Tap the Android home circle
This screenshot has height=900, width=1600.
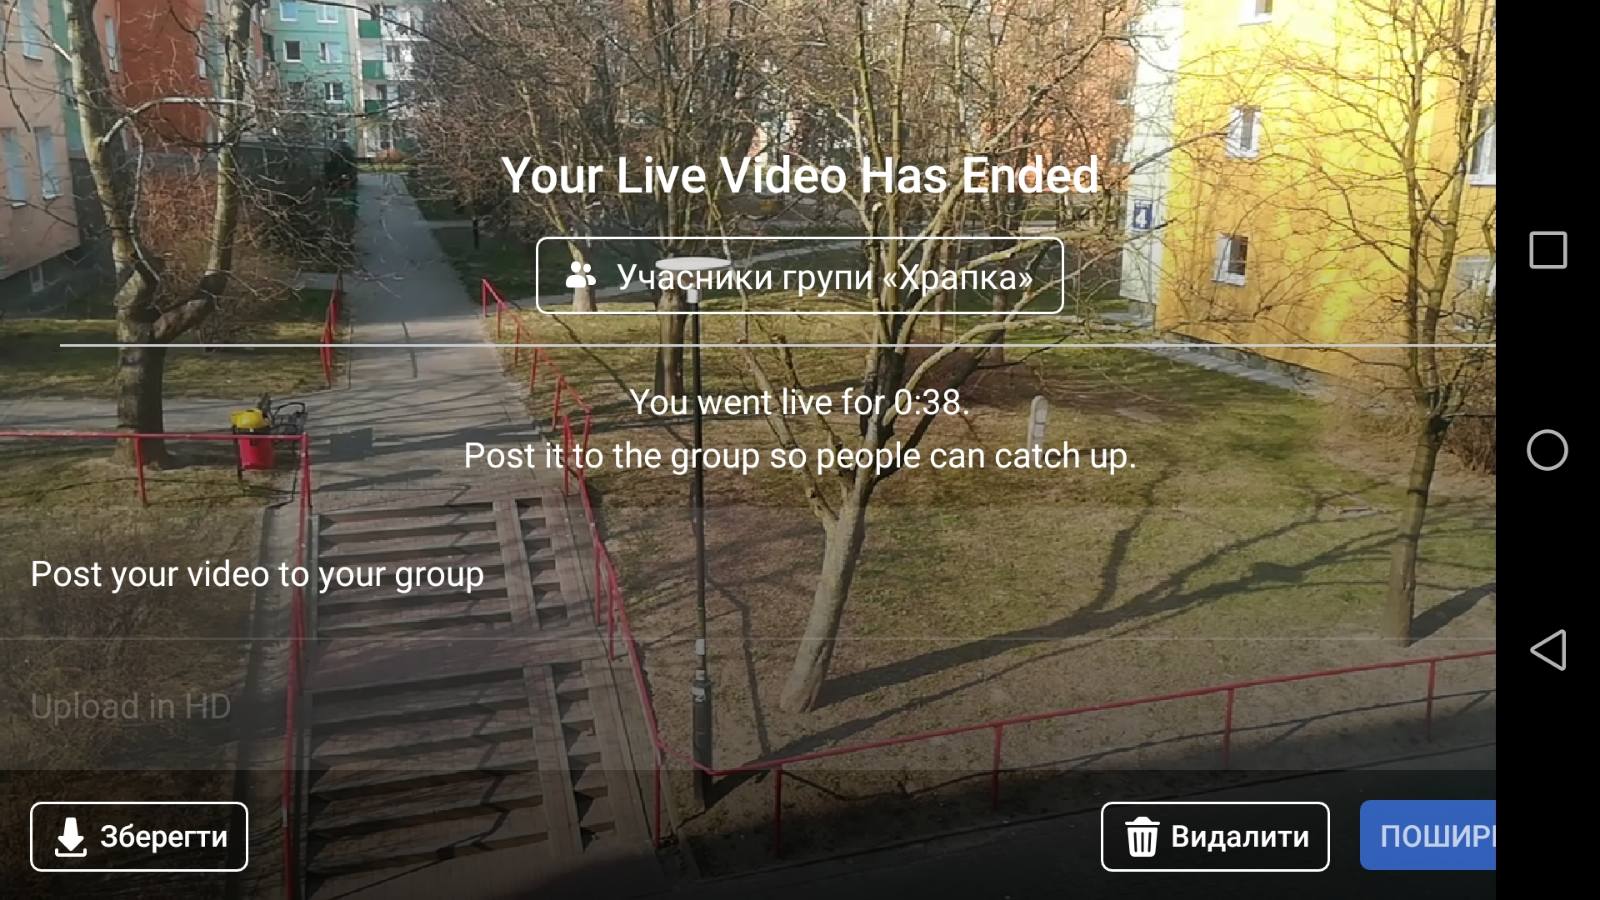[1547, 450]
